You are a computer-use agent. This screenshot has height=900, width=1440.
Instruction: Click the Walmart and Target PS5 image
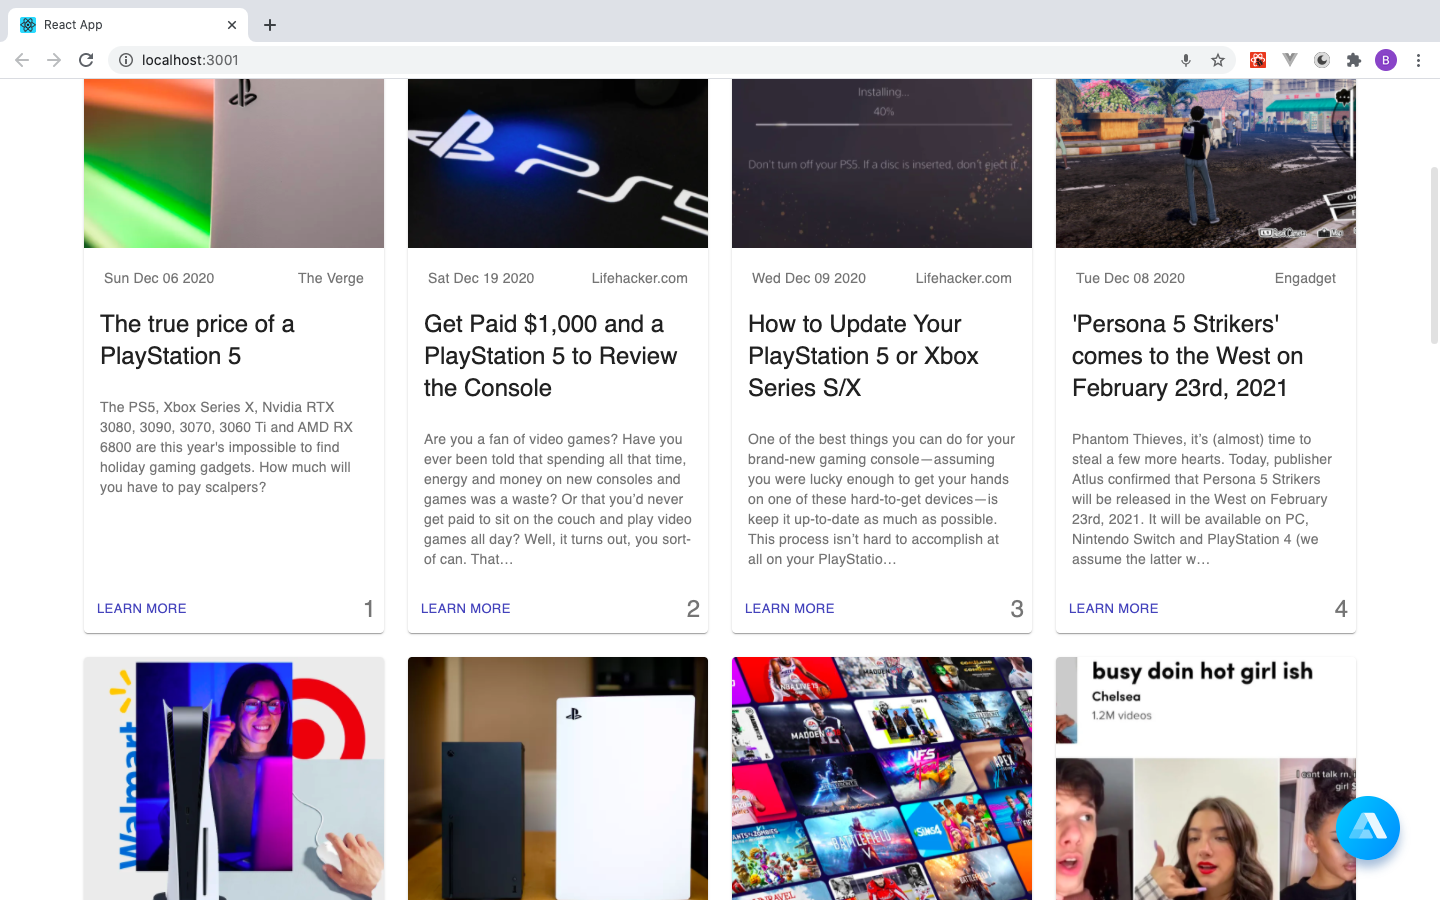(x=234, y=778)
